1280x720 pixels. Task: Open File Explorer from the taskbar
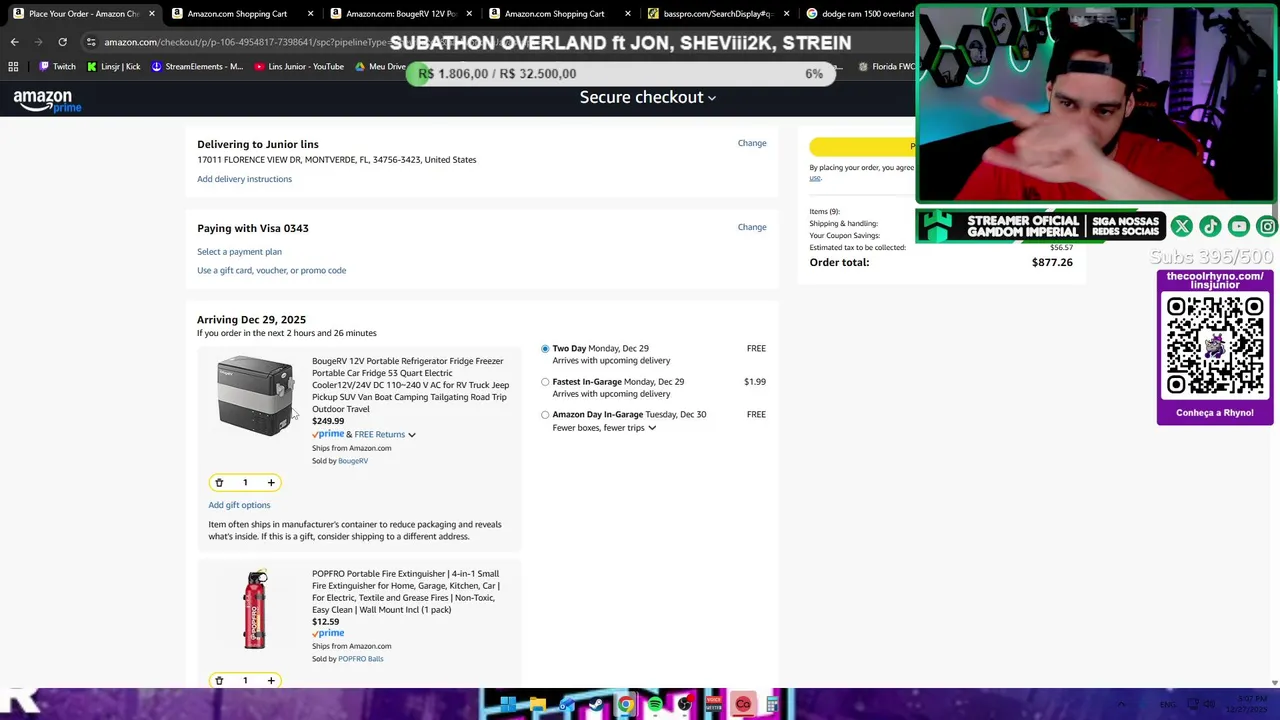[x=538, y=705]
